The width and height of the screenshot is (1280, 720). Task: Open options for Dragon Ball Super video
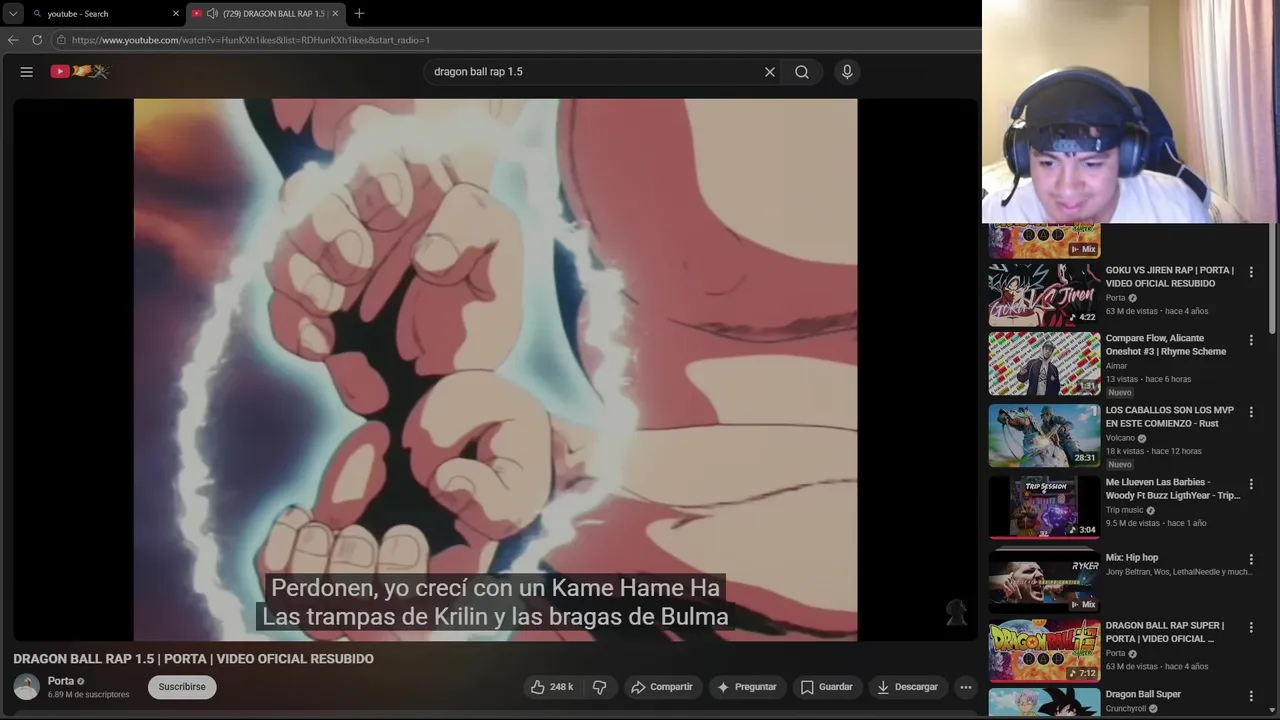[1251, 696]
